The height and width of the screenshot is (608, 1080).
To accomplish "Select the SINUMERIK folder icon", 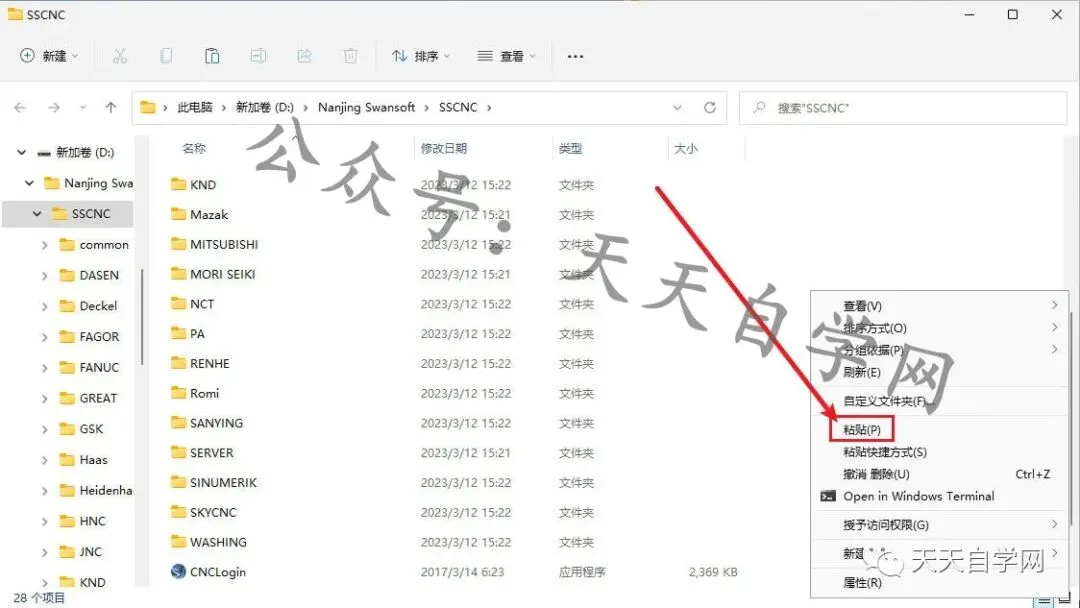I will point(178,482).
